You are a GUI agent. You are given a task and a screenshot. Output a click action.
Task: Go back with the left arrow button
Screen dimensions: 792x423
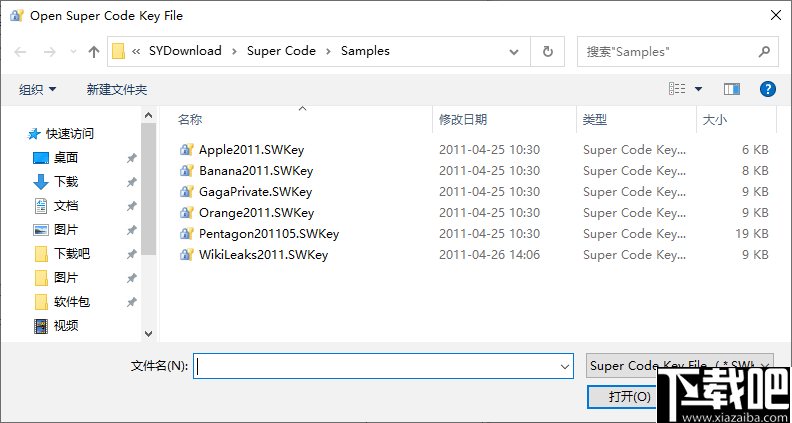[20, 52]
